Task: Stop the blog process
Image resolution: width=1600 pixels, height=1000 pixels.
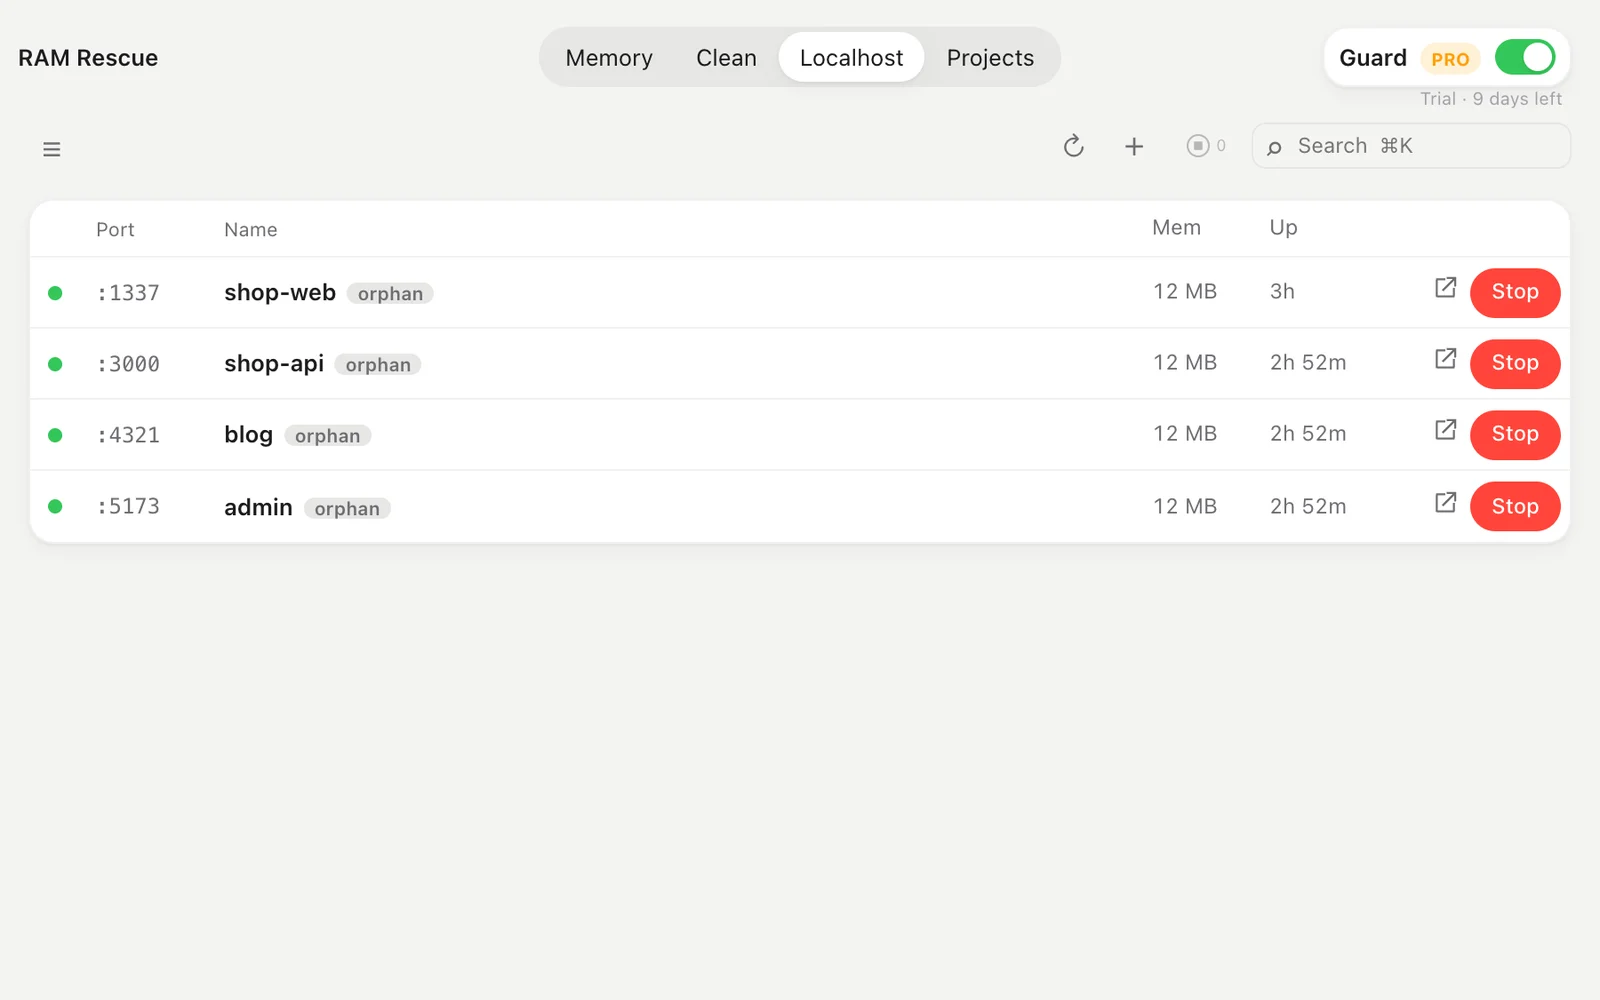Action: [x=1515, y=434]
